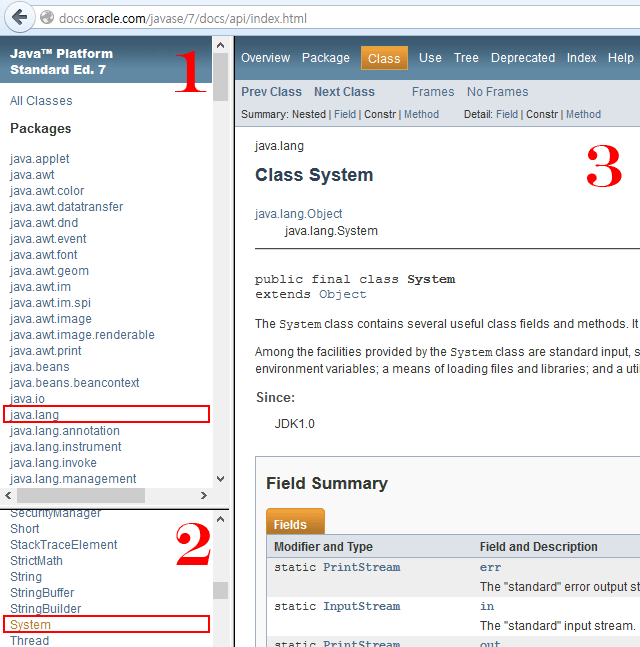Click the packages horizontal scrollbar thumb
The height and width of the screenshot is (647, 640).
point(81,495)
